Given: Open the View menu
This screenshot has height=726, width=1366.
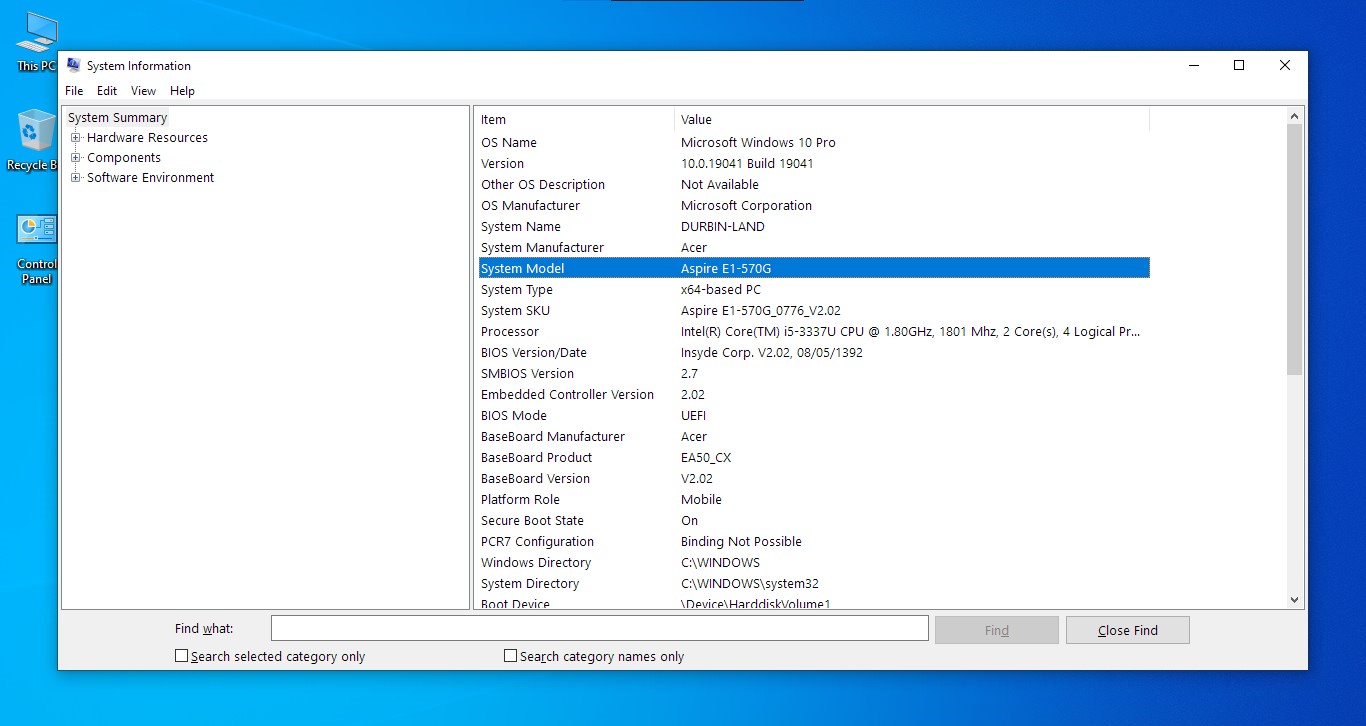Looking at the screenshot, I should (x=144, y=91).
